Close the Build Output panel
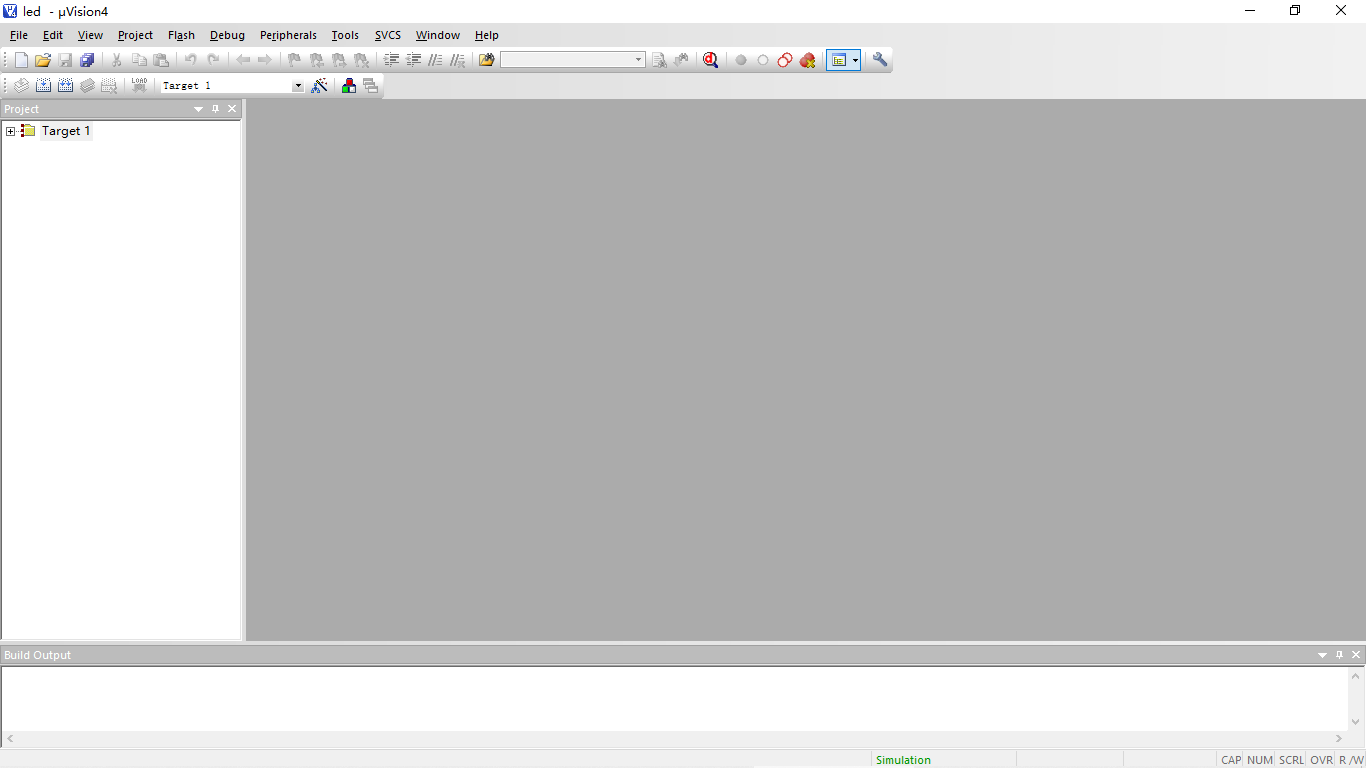Screen dimensions: 1366x768 pos(1356,655)
